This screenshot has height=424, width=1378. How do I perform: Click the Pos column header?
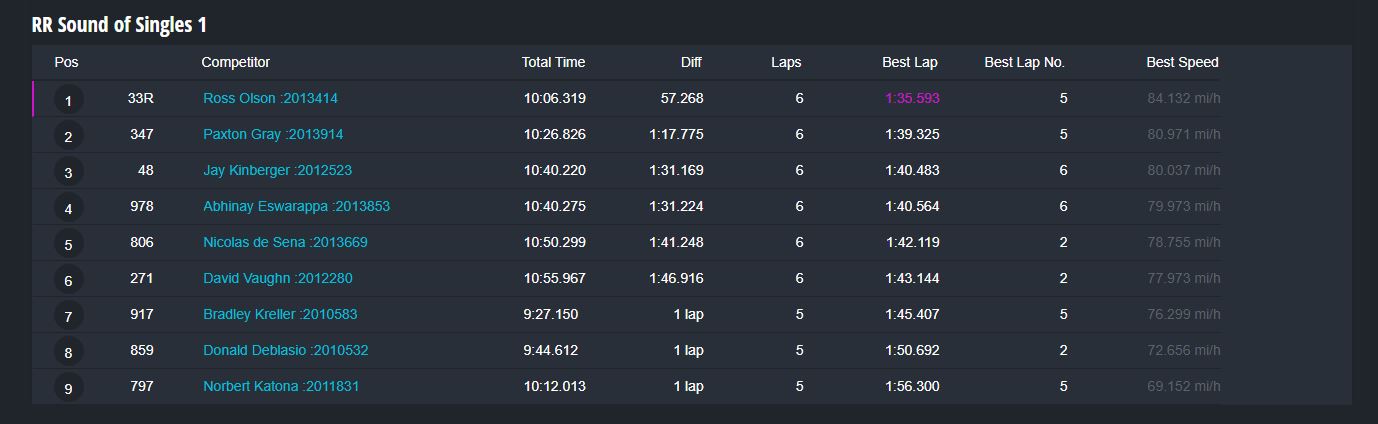(66, 62)
